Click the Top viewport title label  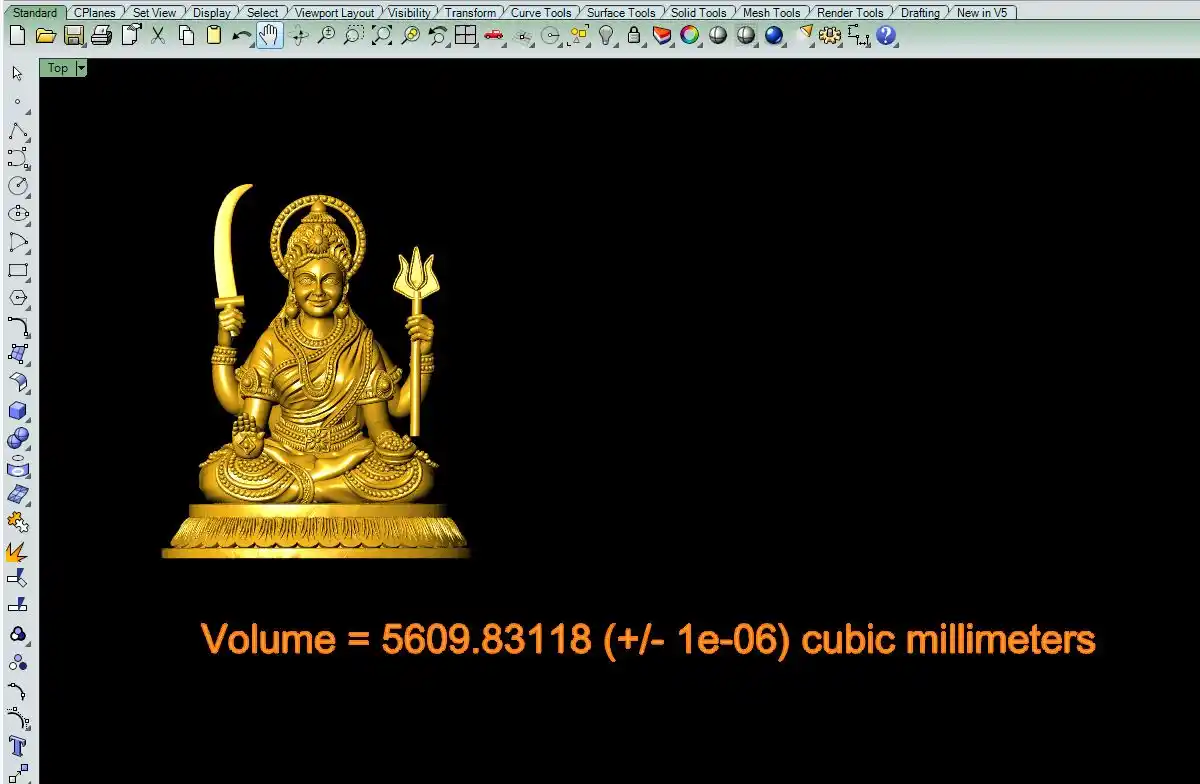(x=58, y=68)
